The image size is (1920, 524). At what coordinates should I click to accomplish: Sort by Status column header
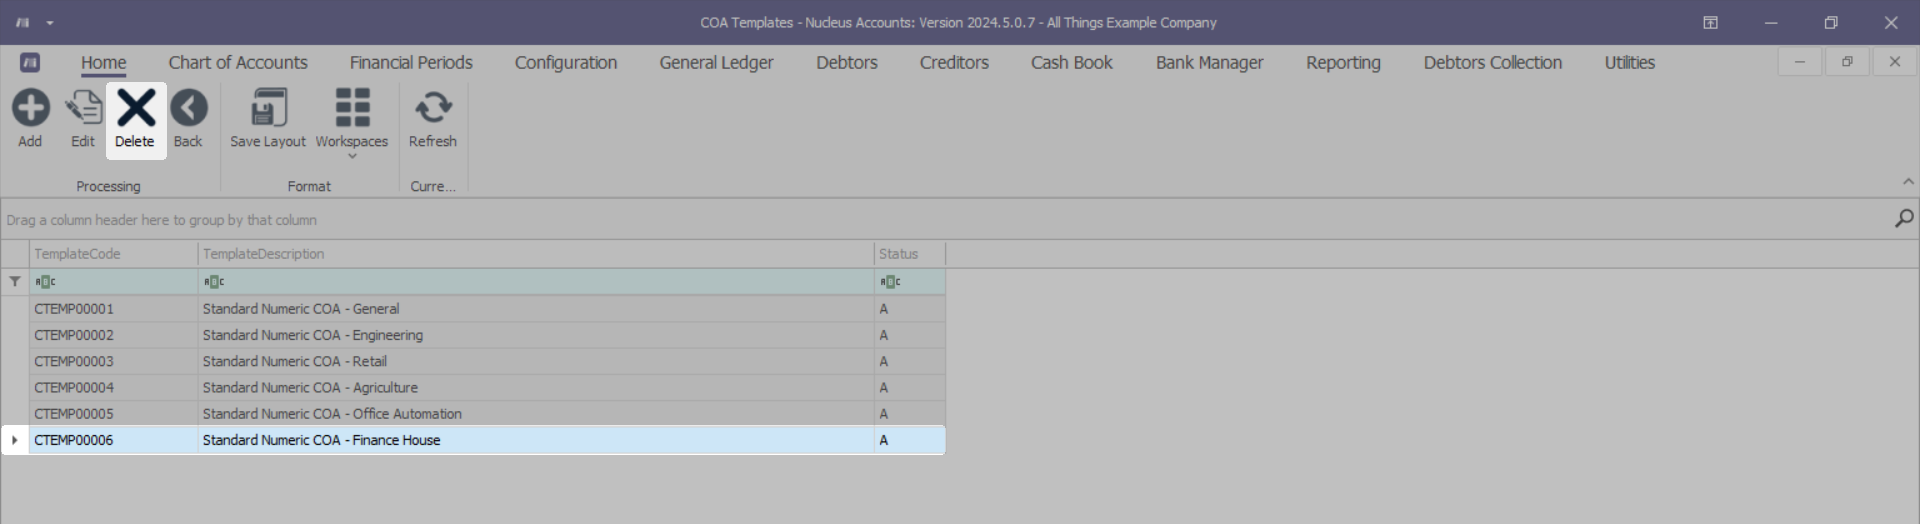coord(909,254)
